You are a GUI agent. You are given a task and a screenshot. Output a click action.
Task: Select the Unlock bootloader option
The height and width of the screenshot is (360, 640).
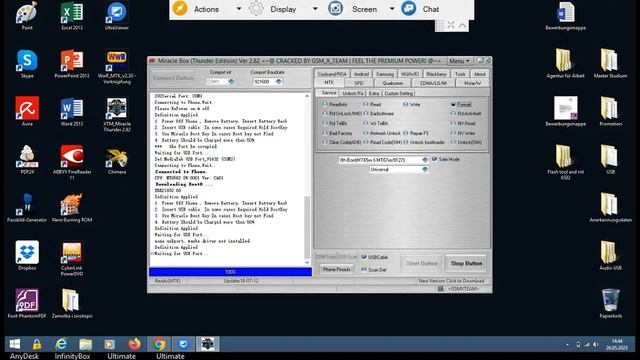424,142
